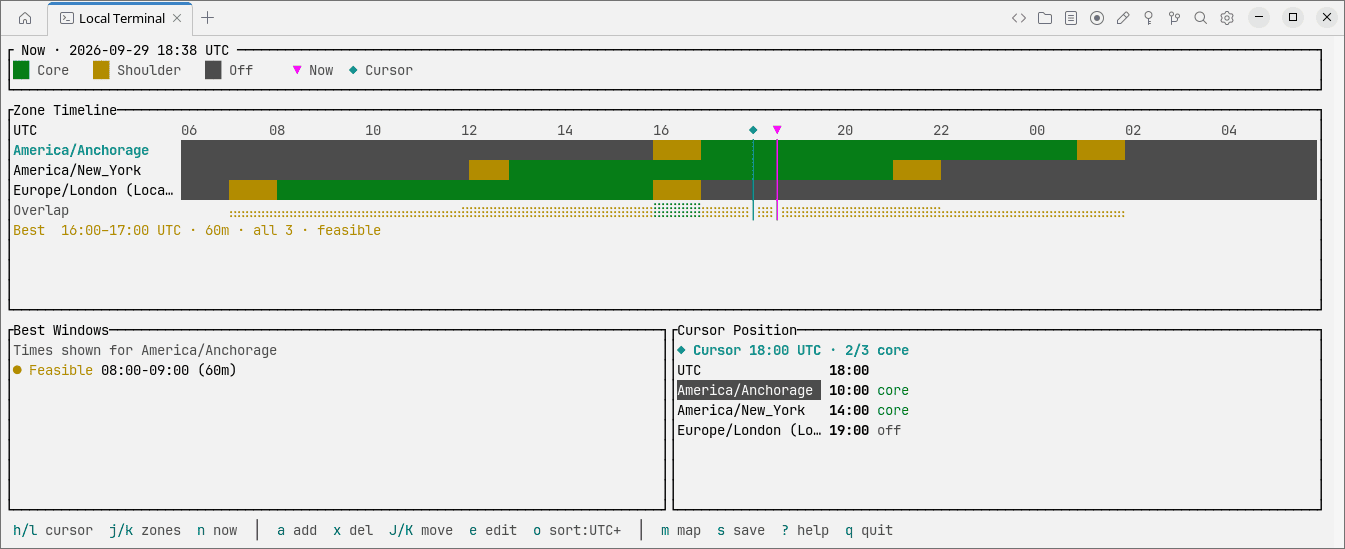Click the '? help' shortcut hint
The image size is (1345, 549).
click(805, 530)
